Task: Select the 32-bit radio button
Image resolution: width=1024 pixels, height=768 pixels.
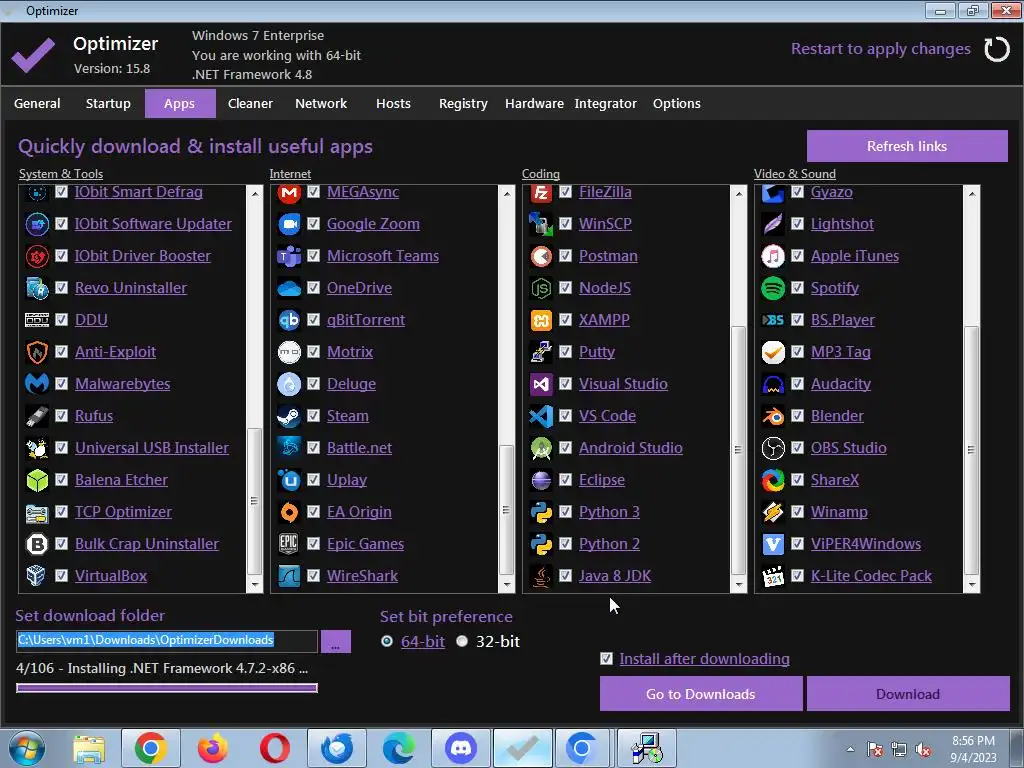Action: (462, 641)
